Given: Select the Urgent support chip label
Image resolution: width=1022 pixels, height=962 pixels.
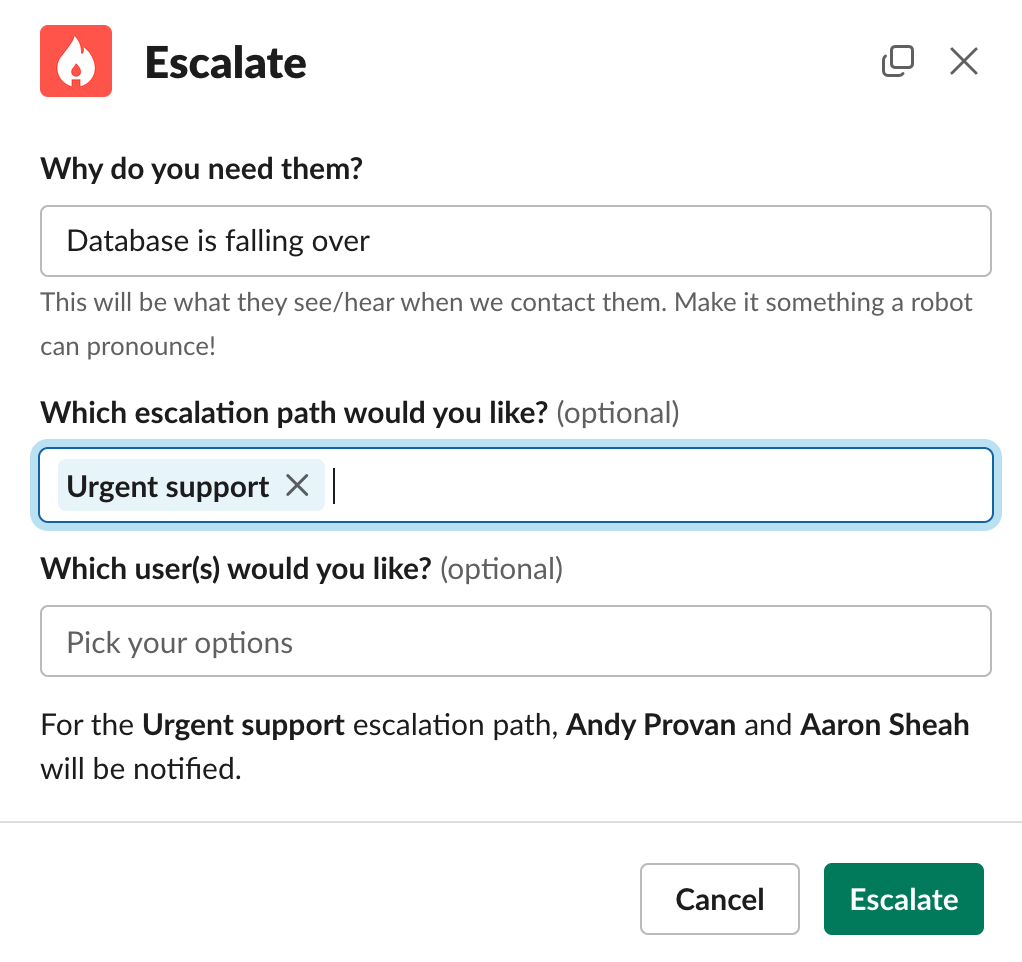Looking at the screenshot, I should 168,486.
